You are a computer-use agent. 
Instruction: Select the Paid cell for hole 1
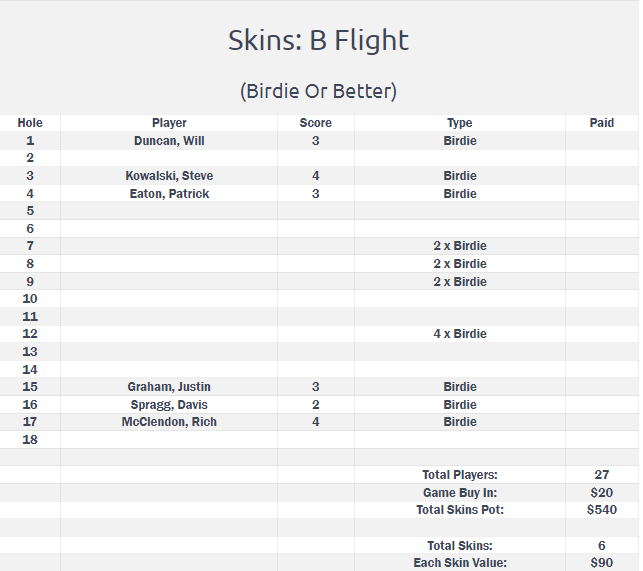602,141
